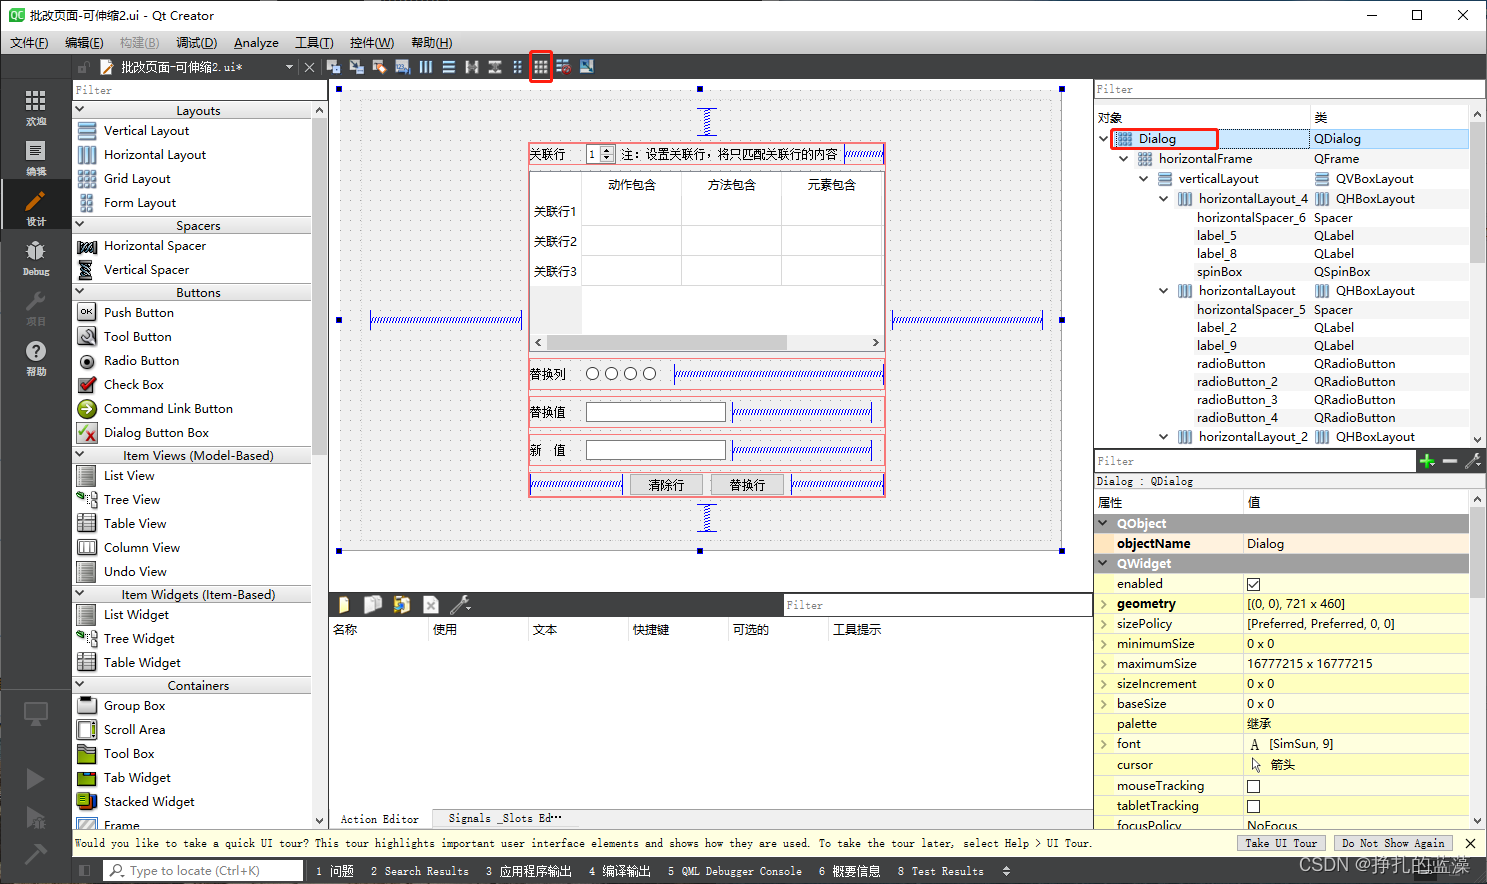Enable the mouseTracking checkbox
The height and width of the screenshot is (884, 1487).
coord(1253,786)
